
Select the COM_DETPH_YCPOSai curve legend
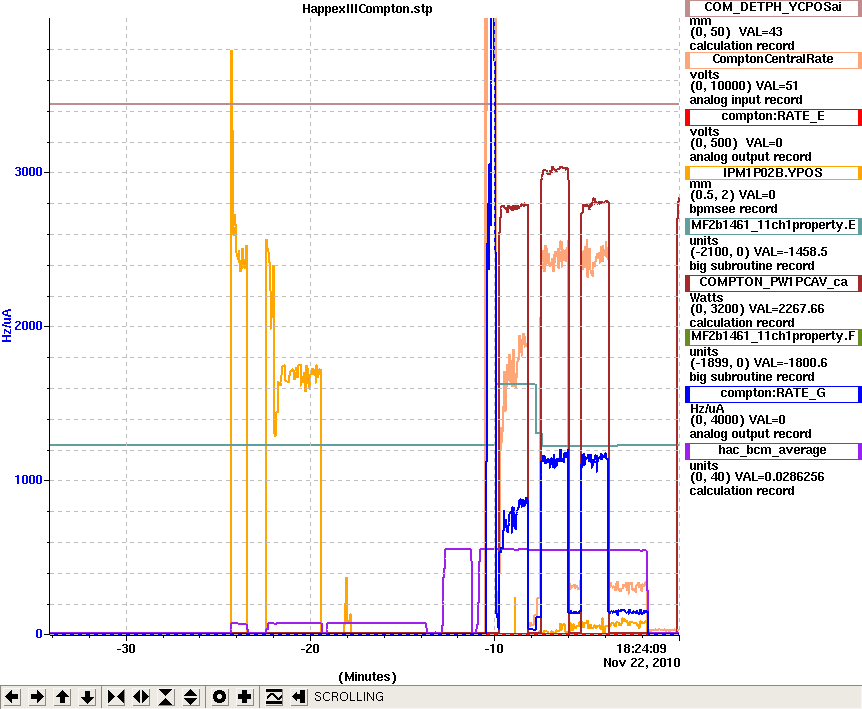(773, 7)
